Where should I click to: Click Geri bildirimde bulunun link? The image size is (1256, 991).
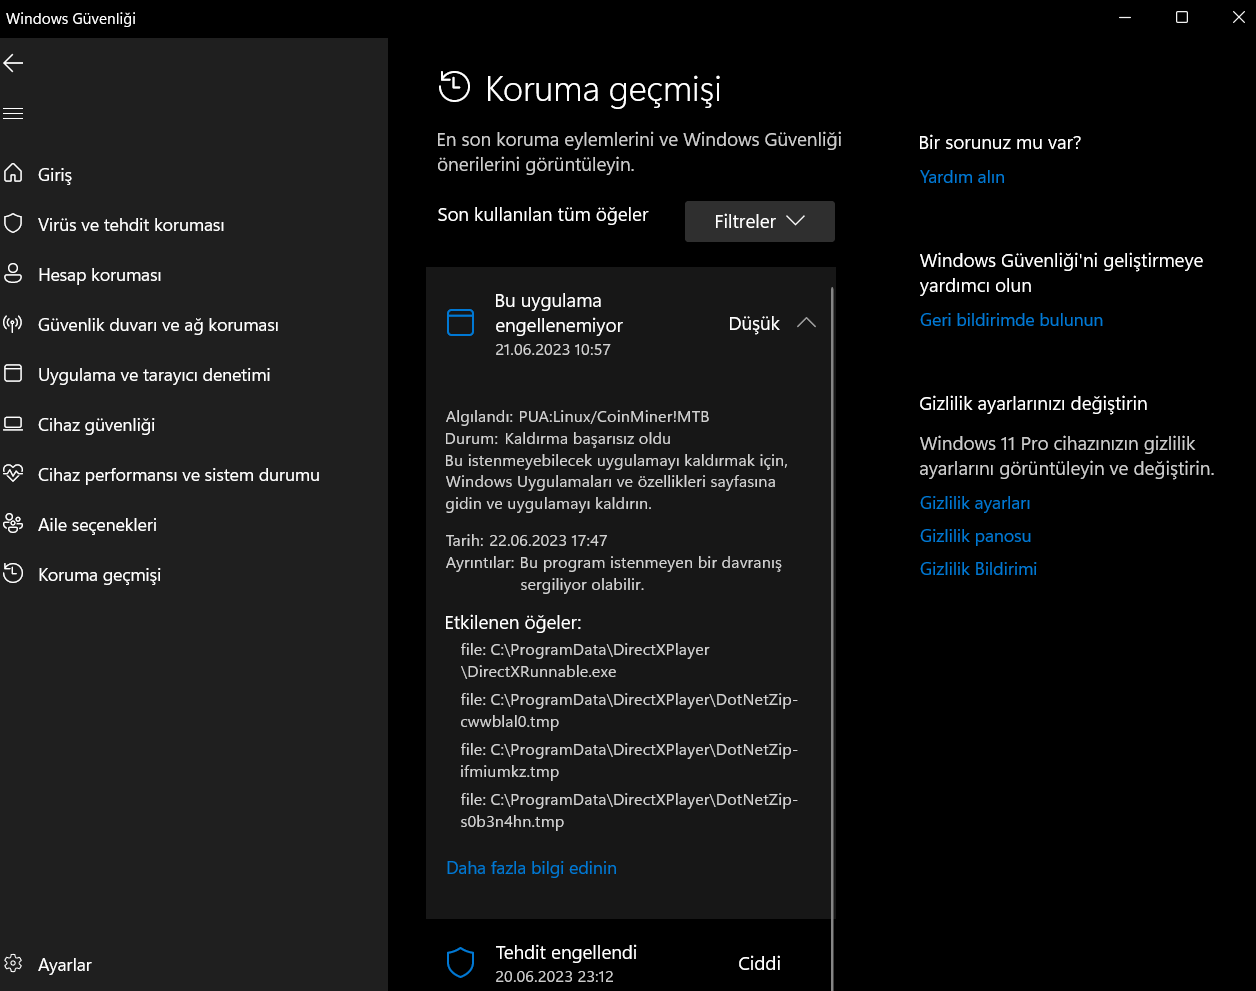click(x=1011, y=320)
